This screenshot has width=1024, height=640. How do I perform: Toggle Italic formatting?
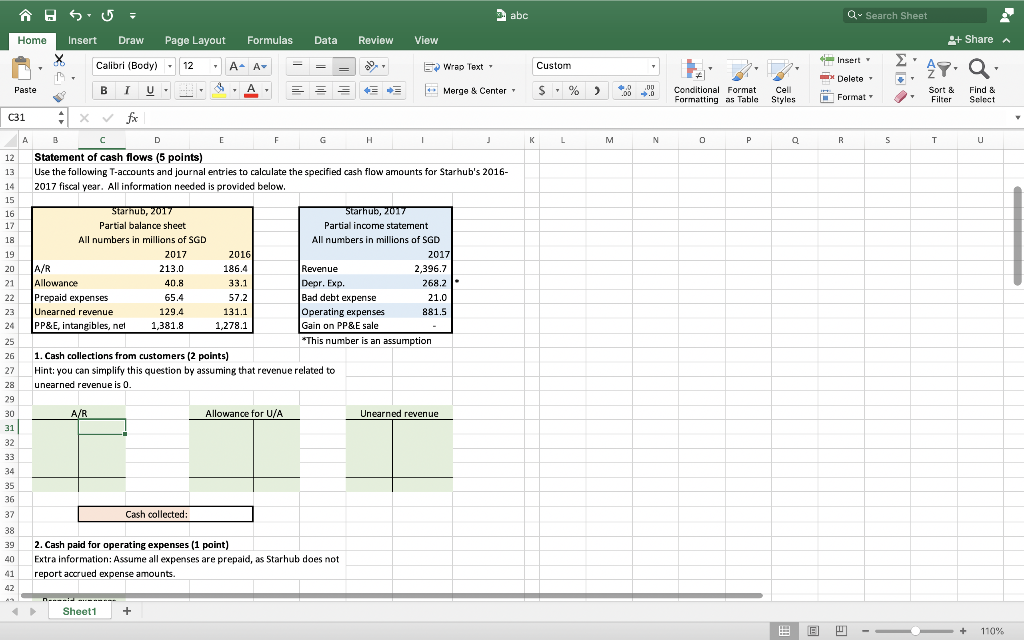(127, 91)
